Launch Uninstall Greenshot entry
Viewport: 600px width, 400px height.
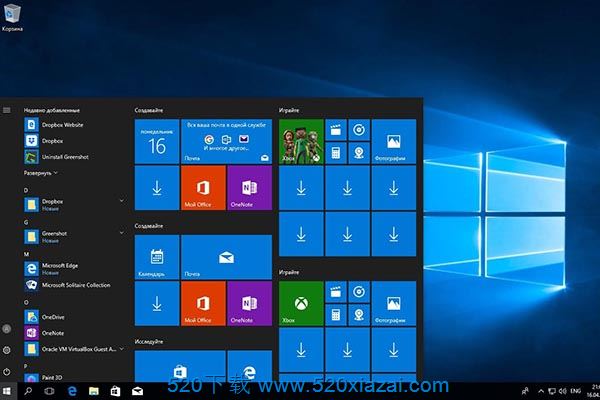point(65,157)
